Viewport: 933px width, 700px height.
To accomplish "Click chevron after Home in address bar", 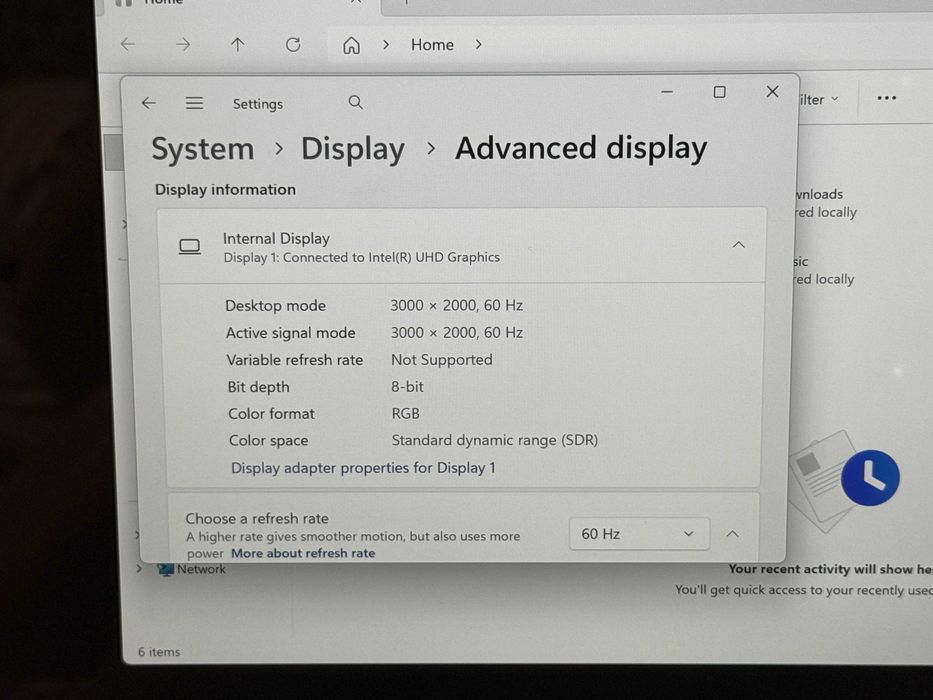I will pyautogui.click(x=478, y=45).
